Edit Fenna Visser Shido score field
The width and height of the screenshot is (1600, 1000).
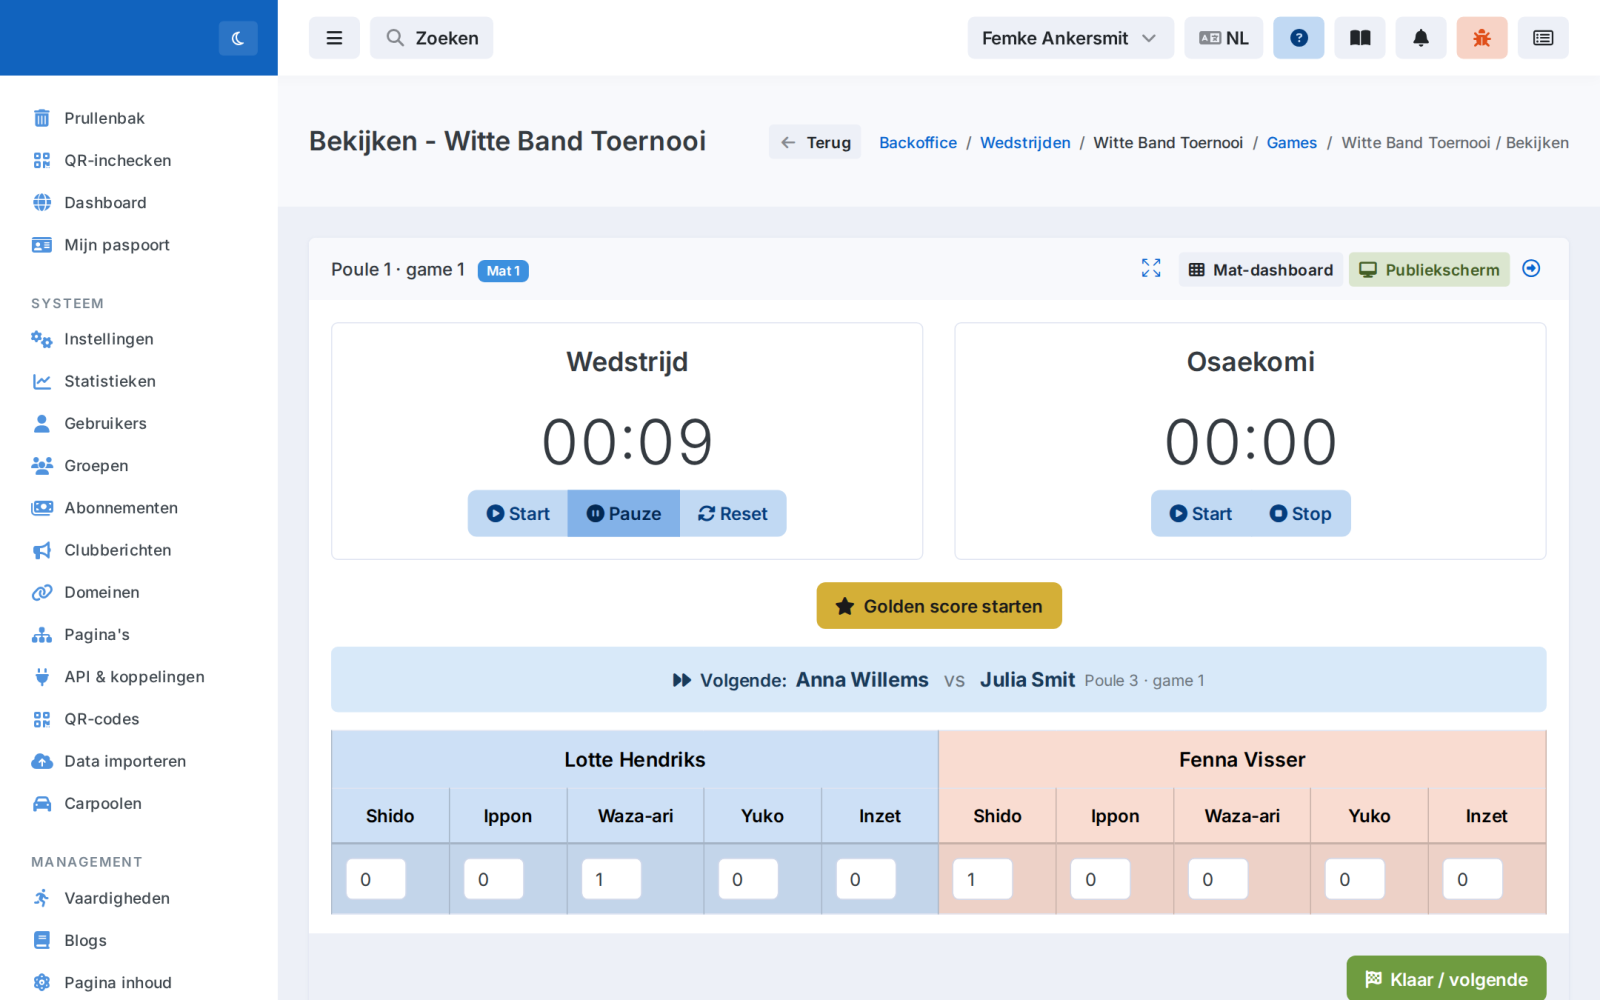pyautogui.click(x=983, y=879)
